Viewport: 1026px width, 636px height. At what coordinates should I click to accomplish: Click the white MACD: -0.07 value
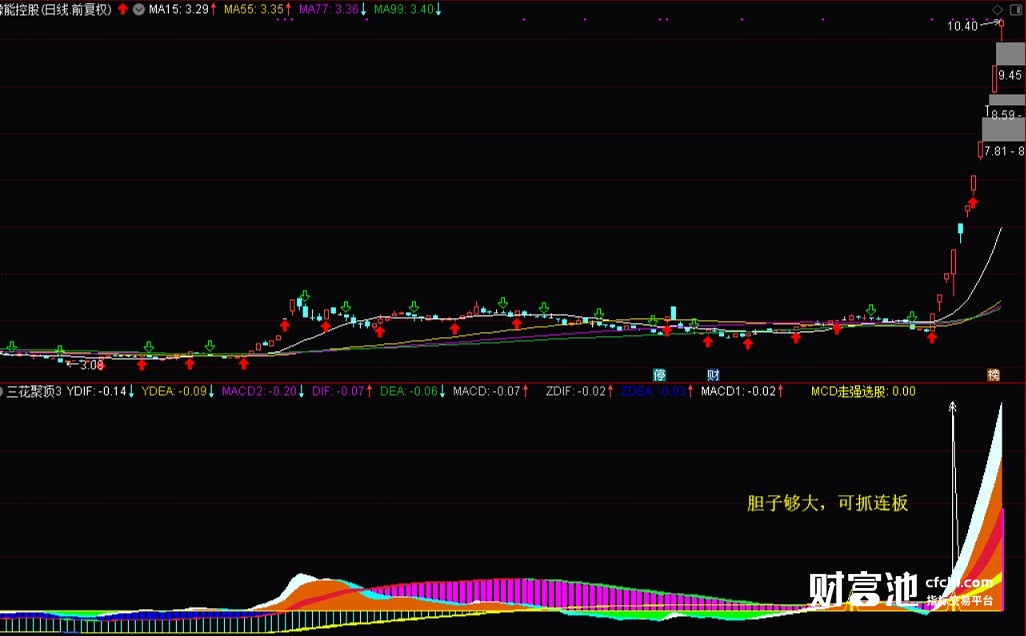(x=486, y=391)
